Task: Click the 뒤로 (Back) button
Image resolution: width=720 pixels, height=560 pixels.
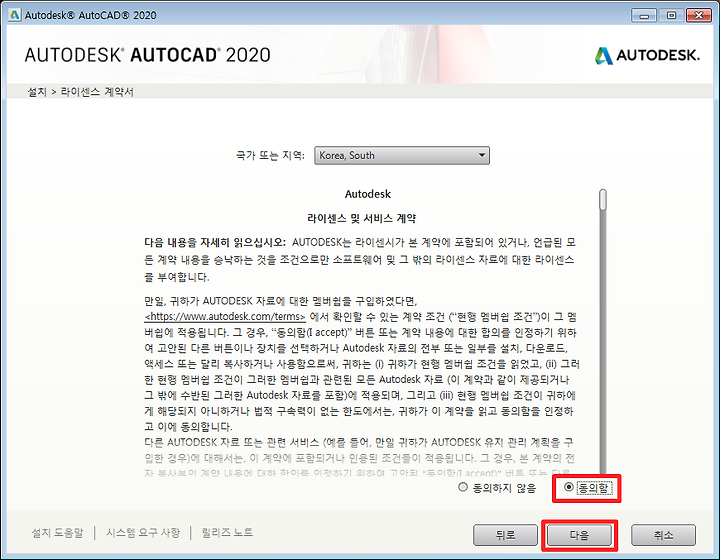Action: (x=505, y=535)
